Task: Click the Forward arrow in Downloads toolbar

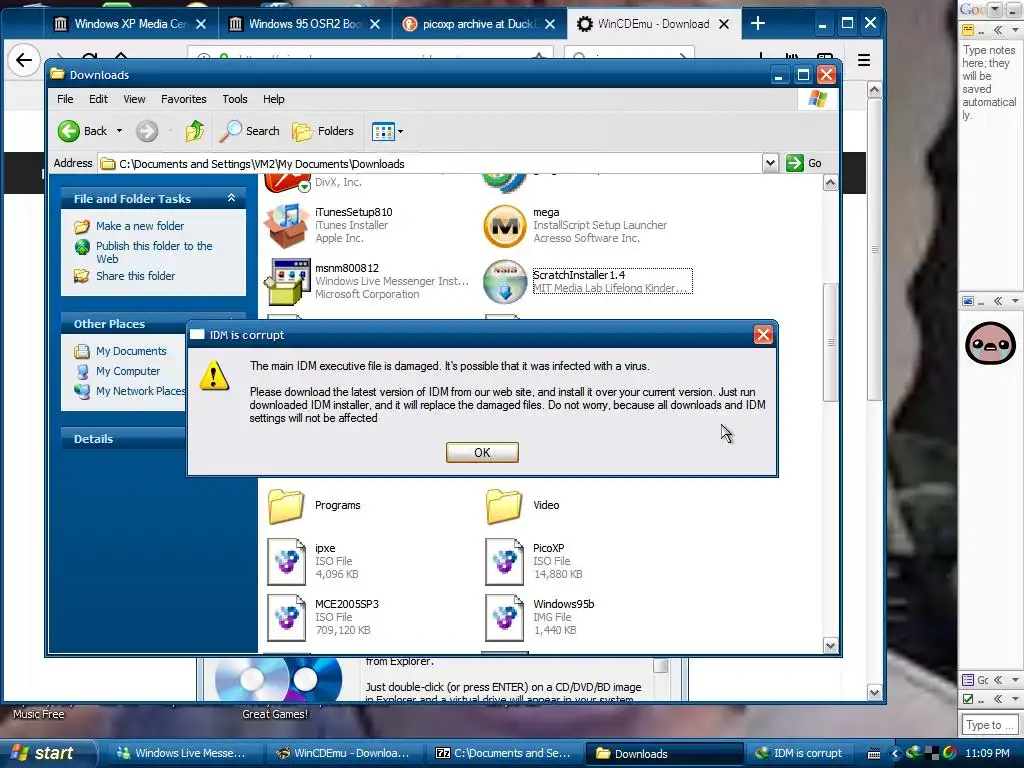Action: tap(147, 131)
